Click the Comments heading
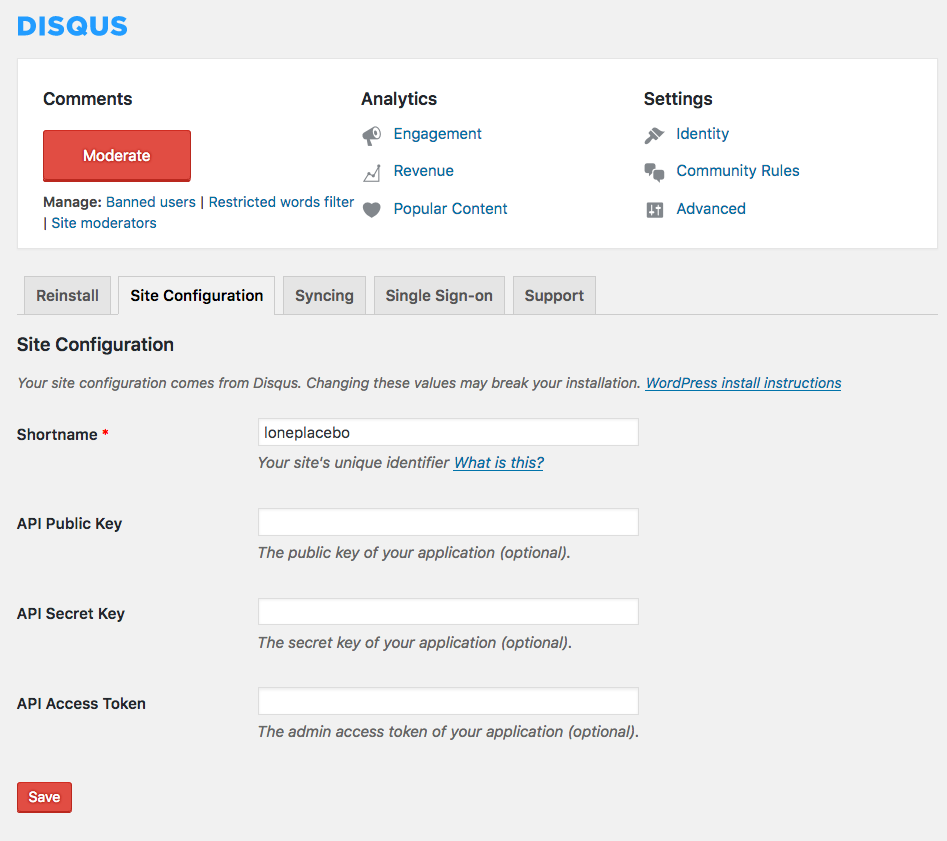The image size is (947, 841). pyautogui.click(x=88, y=98)
